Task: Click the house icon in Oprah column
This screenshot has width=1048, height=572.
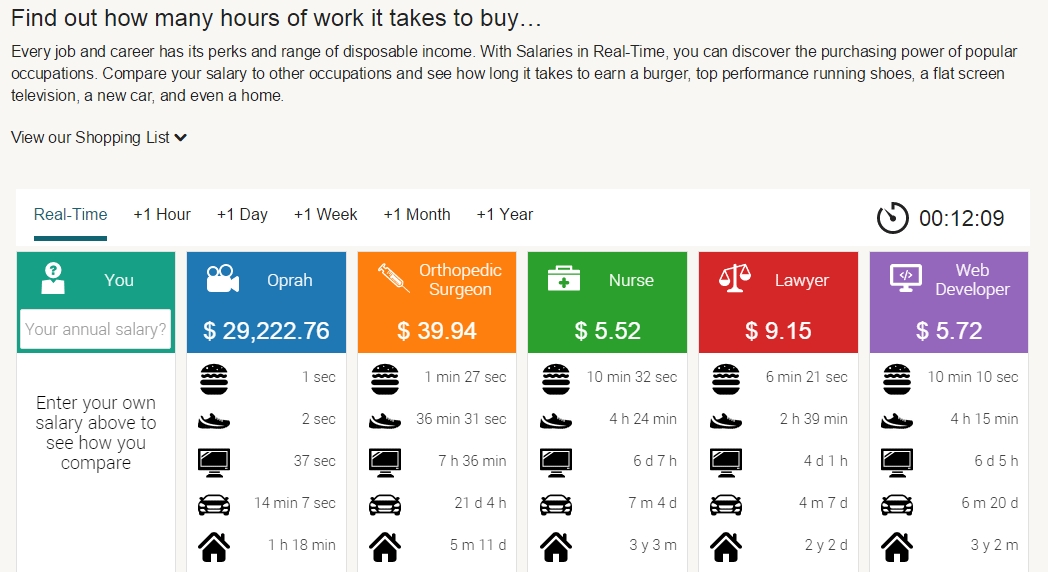Action: pyautogui.click(x=214, y=547)
